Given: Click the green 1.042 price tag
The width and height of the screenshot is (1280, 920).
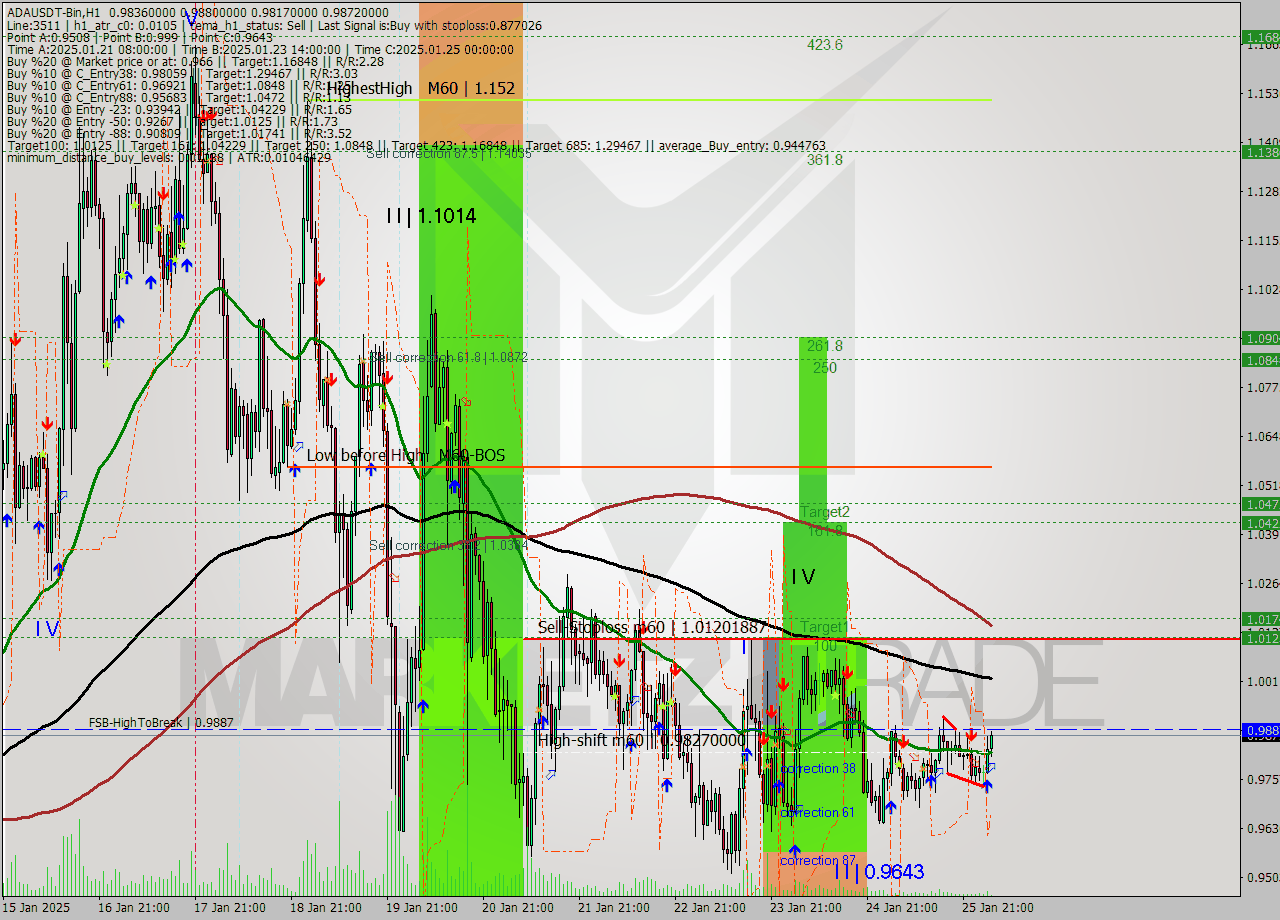Looking at the screenshot, I should click(1260, 523).
